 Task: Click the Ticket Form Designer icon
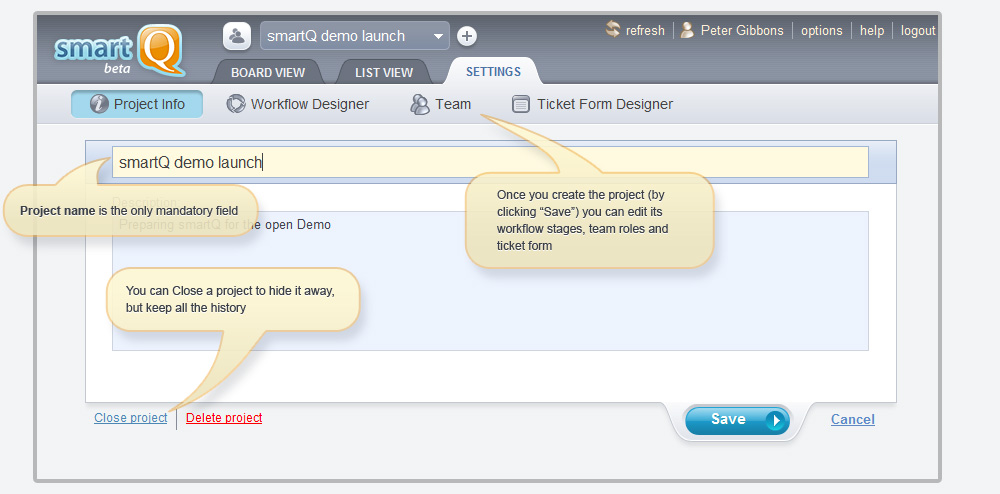click(x=521, y=104)
